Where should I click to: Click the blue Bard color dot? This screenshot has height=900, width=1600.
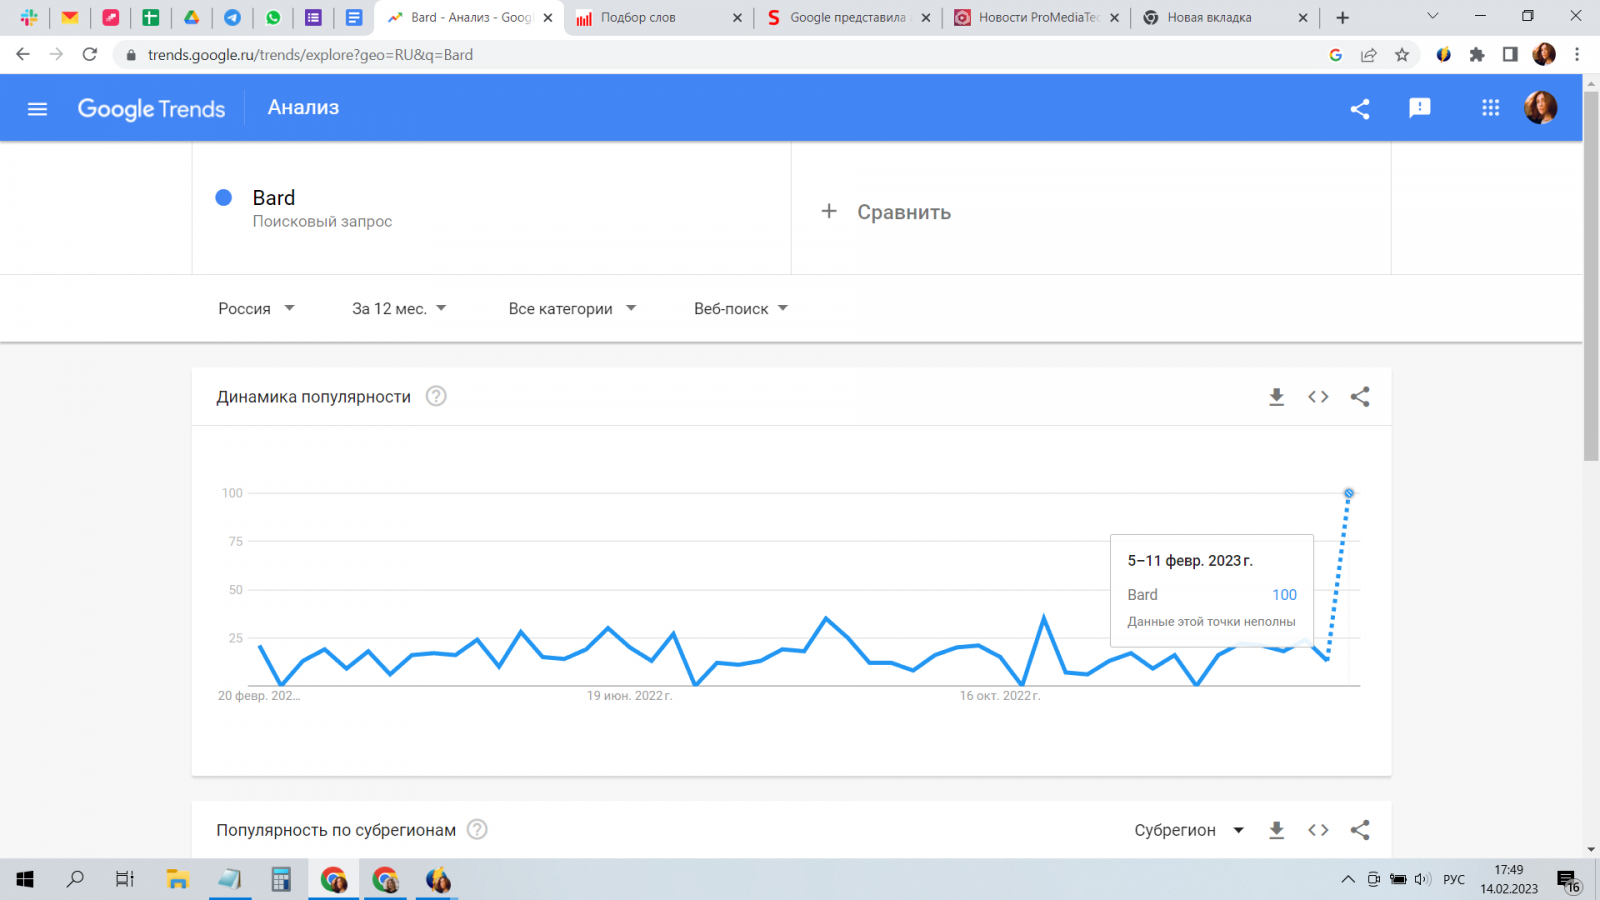tap(224, 198)
